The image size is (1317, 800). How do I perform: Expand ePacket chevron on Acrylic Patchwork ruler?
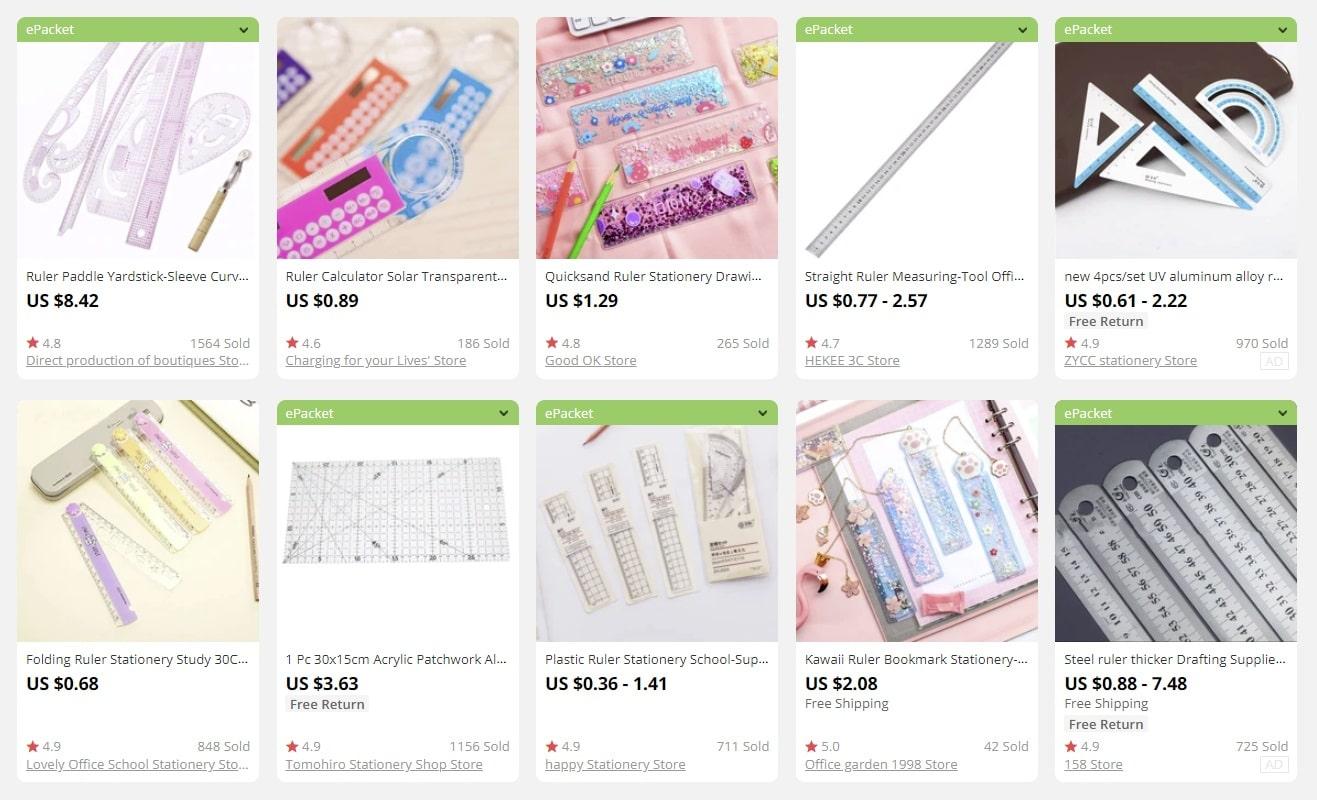coord(503,413)
